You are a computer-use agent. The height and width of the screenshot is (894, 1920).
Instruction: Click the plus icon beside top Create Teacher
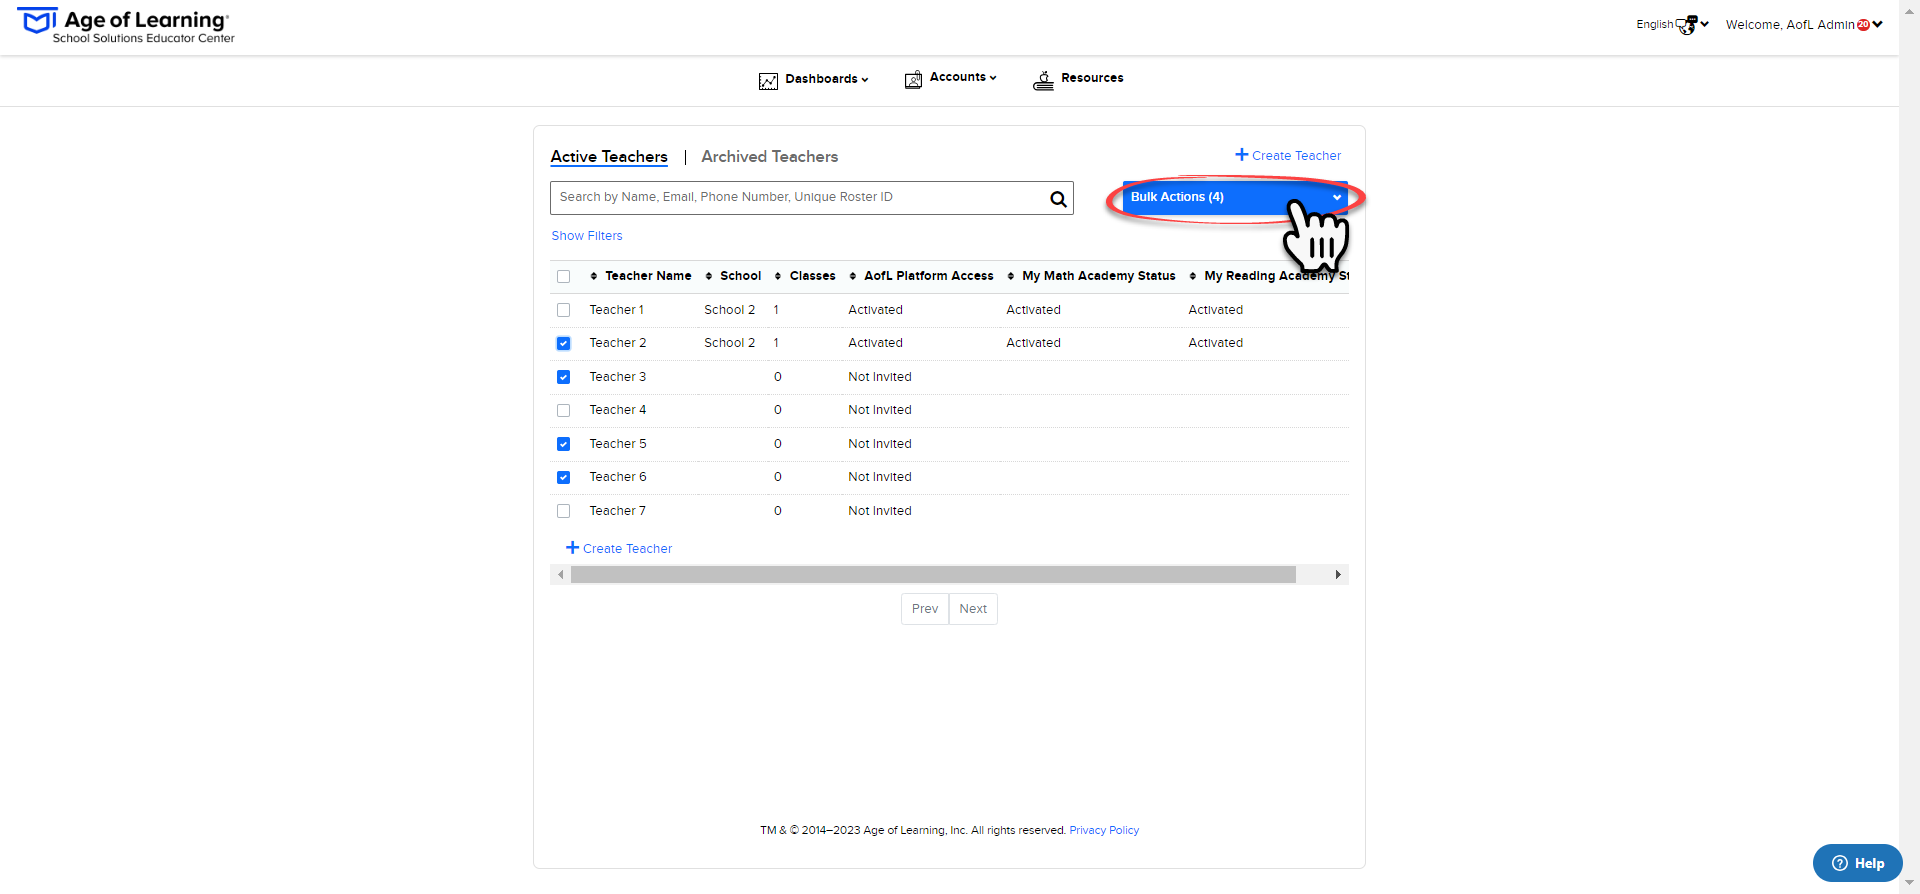(x=1241, y=155)
